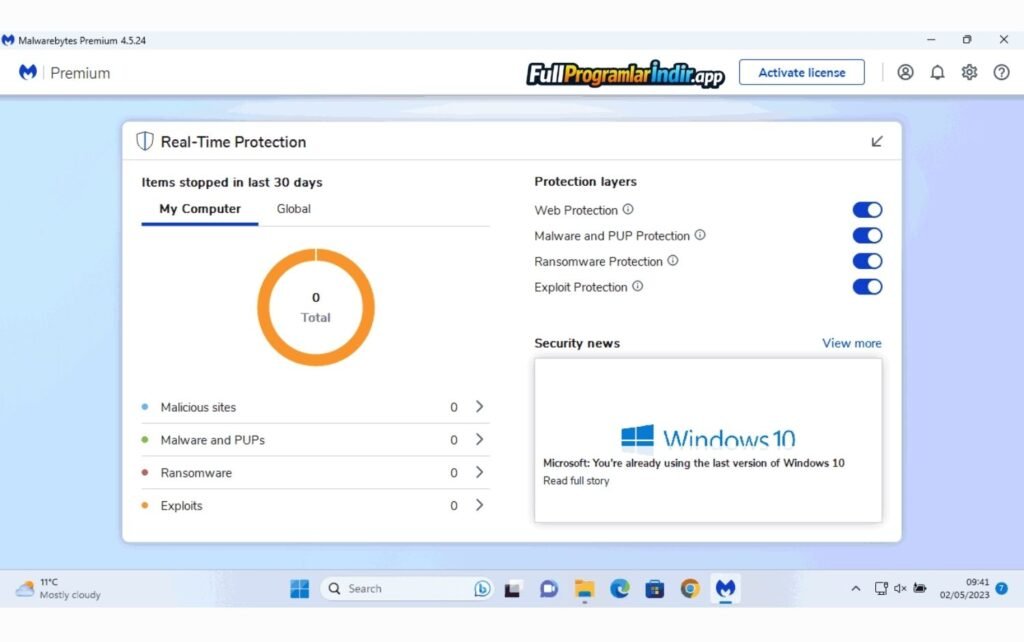Expand the Malicious sites details chevron
Screen dimensions: 1024x642
[478, 407]
